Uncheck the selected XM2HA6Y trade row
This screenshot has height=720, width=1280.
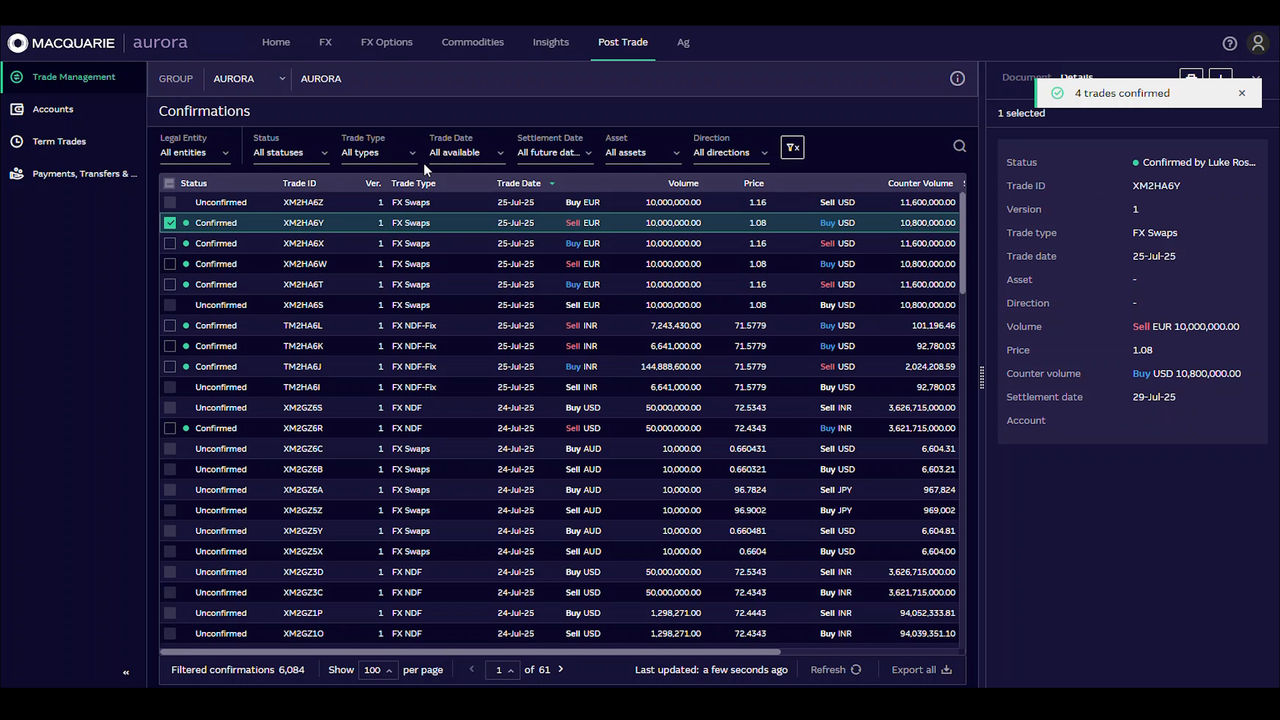(x=170, y=223)
